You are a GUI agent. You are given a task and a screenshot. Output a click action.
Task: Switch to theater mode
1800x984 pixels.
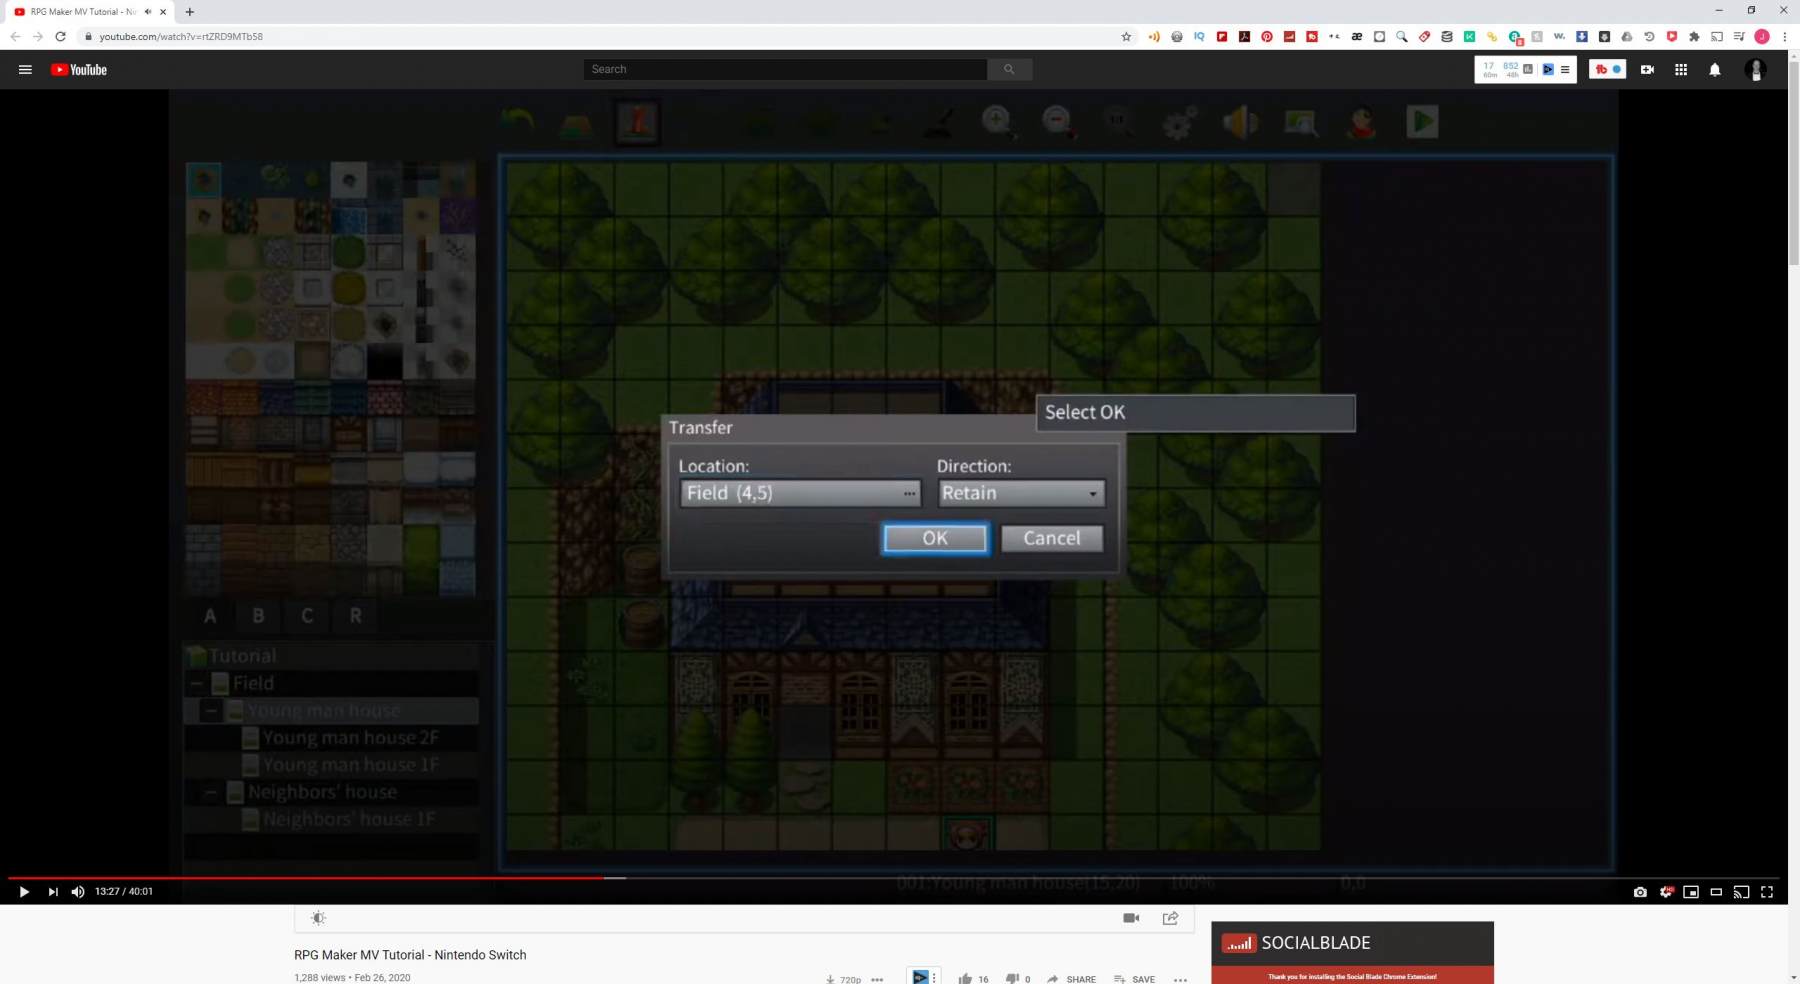pyautogui.click(x=1716, y=892)
